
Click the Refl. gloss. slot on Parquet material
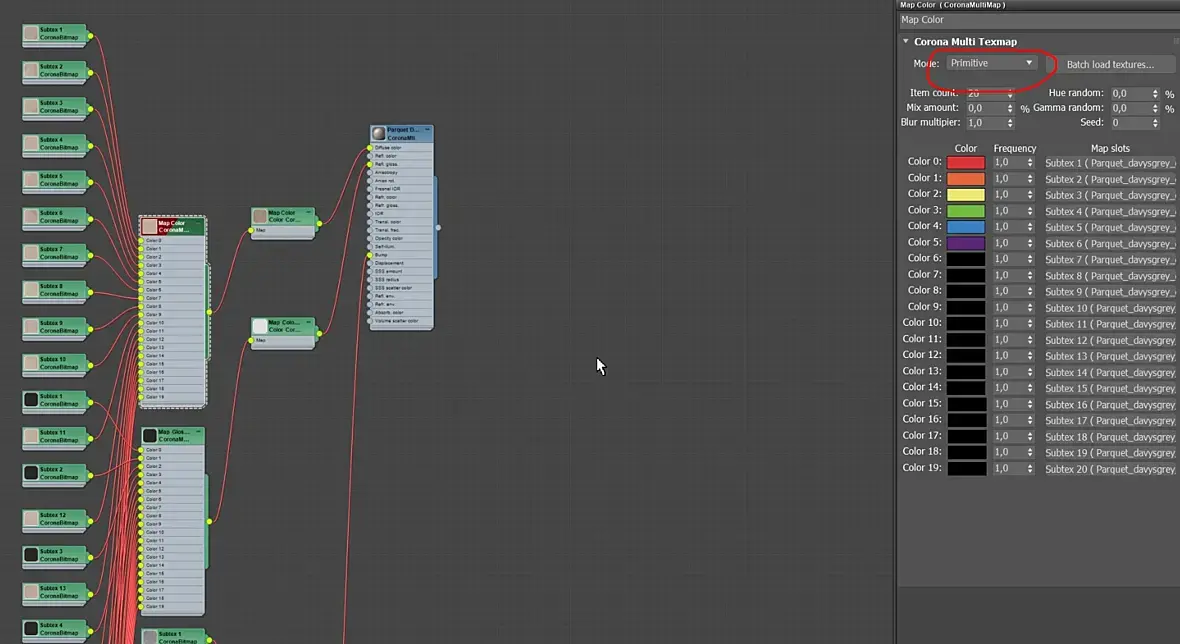[401, 164]
